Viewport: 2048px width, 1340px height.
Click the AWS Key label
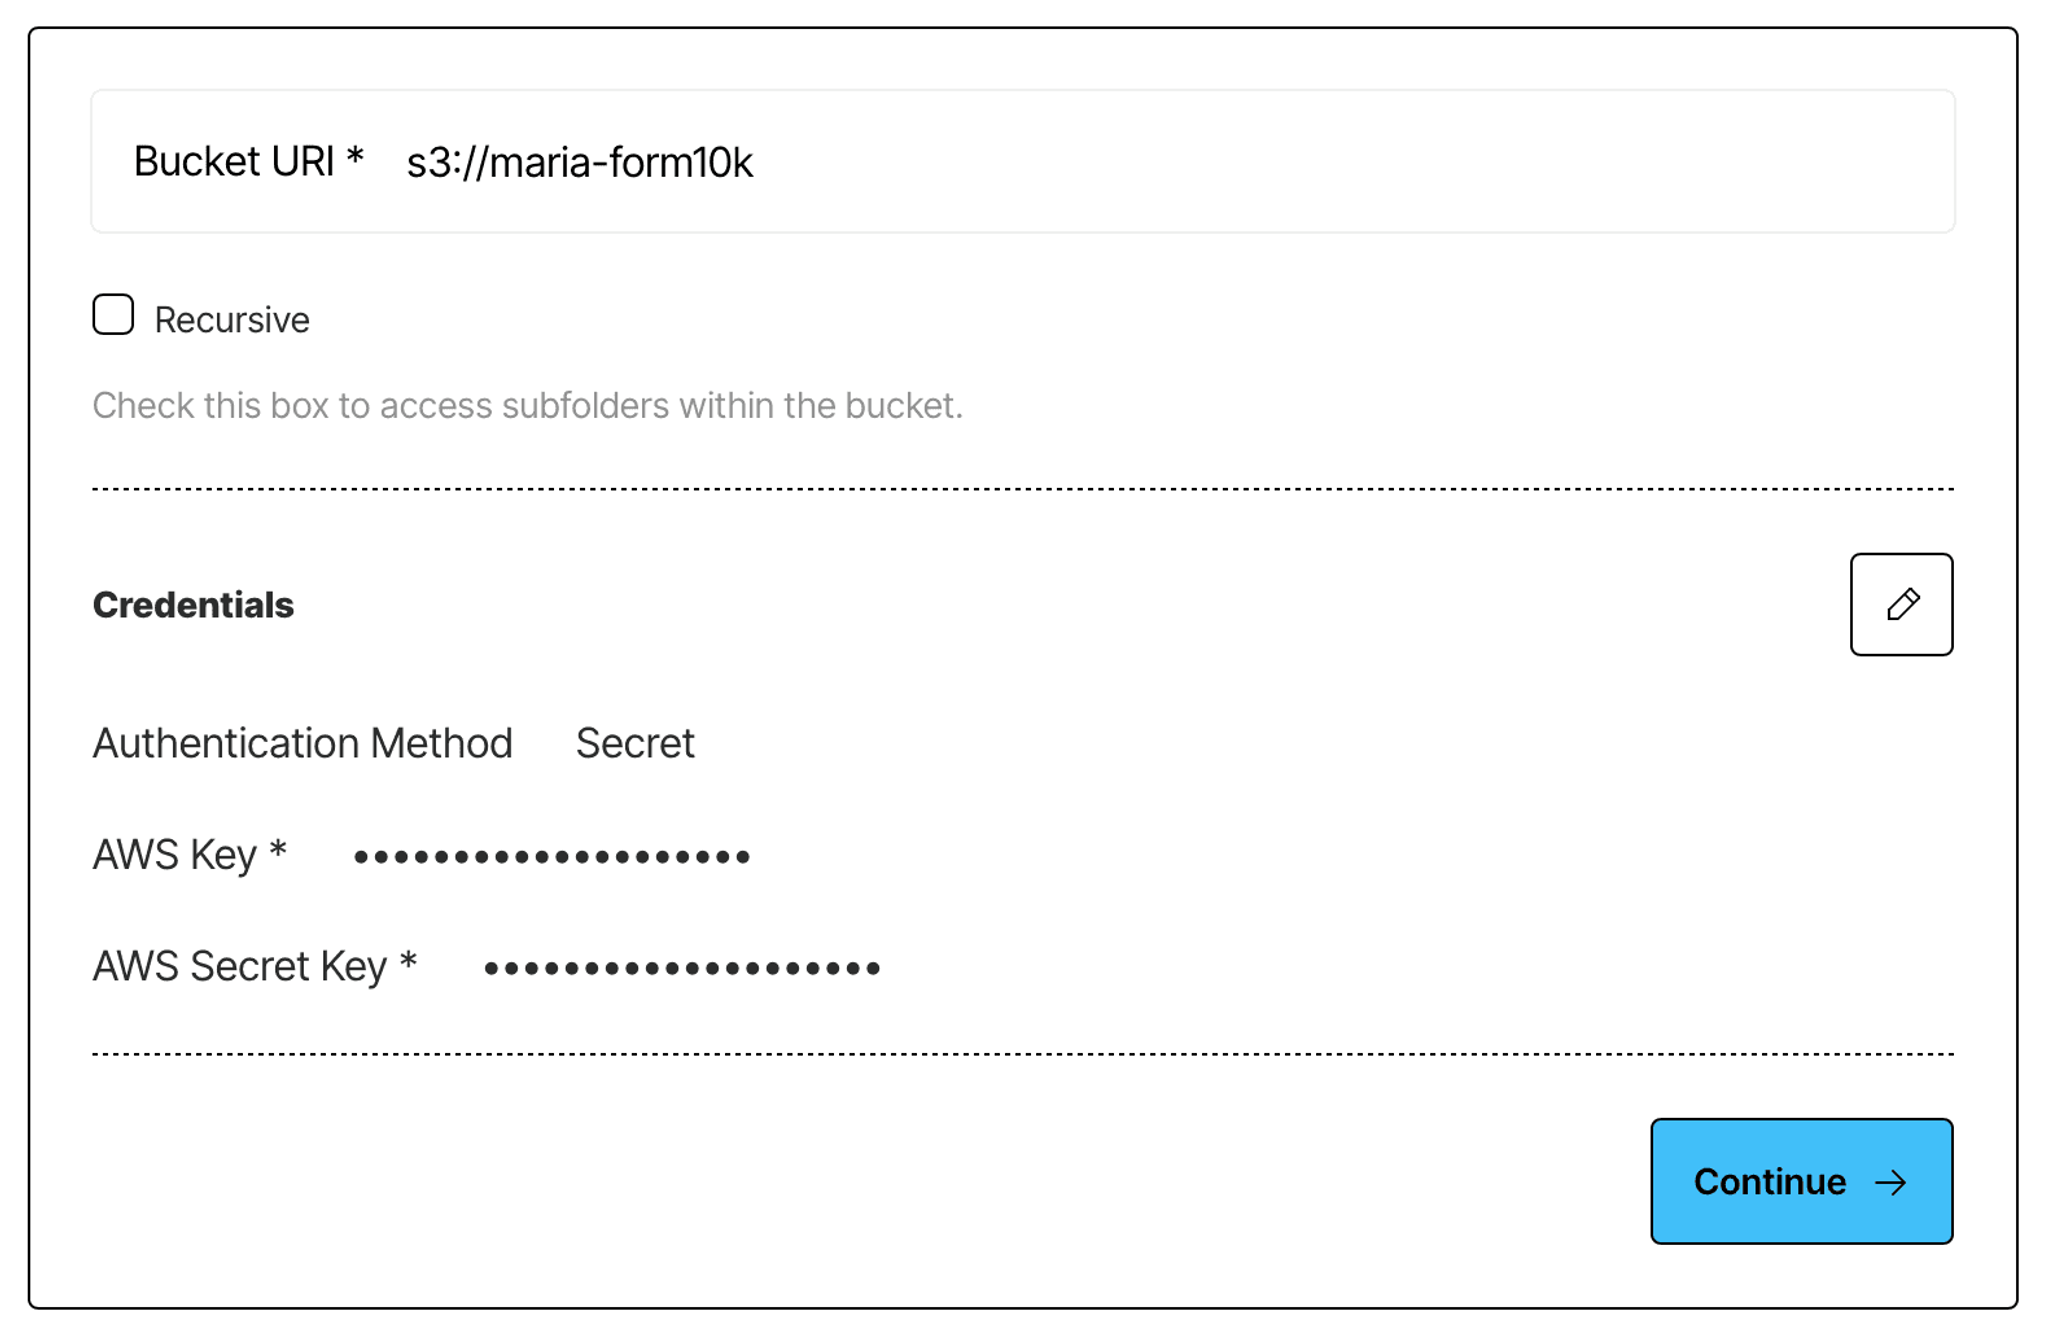(175, 855)
